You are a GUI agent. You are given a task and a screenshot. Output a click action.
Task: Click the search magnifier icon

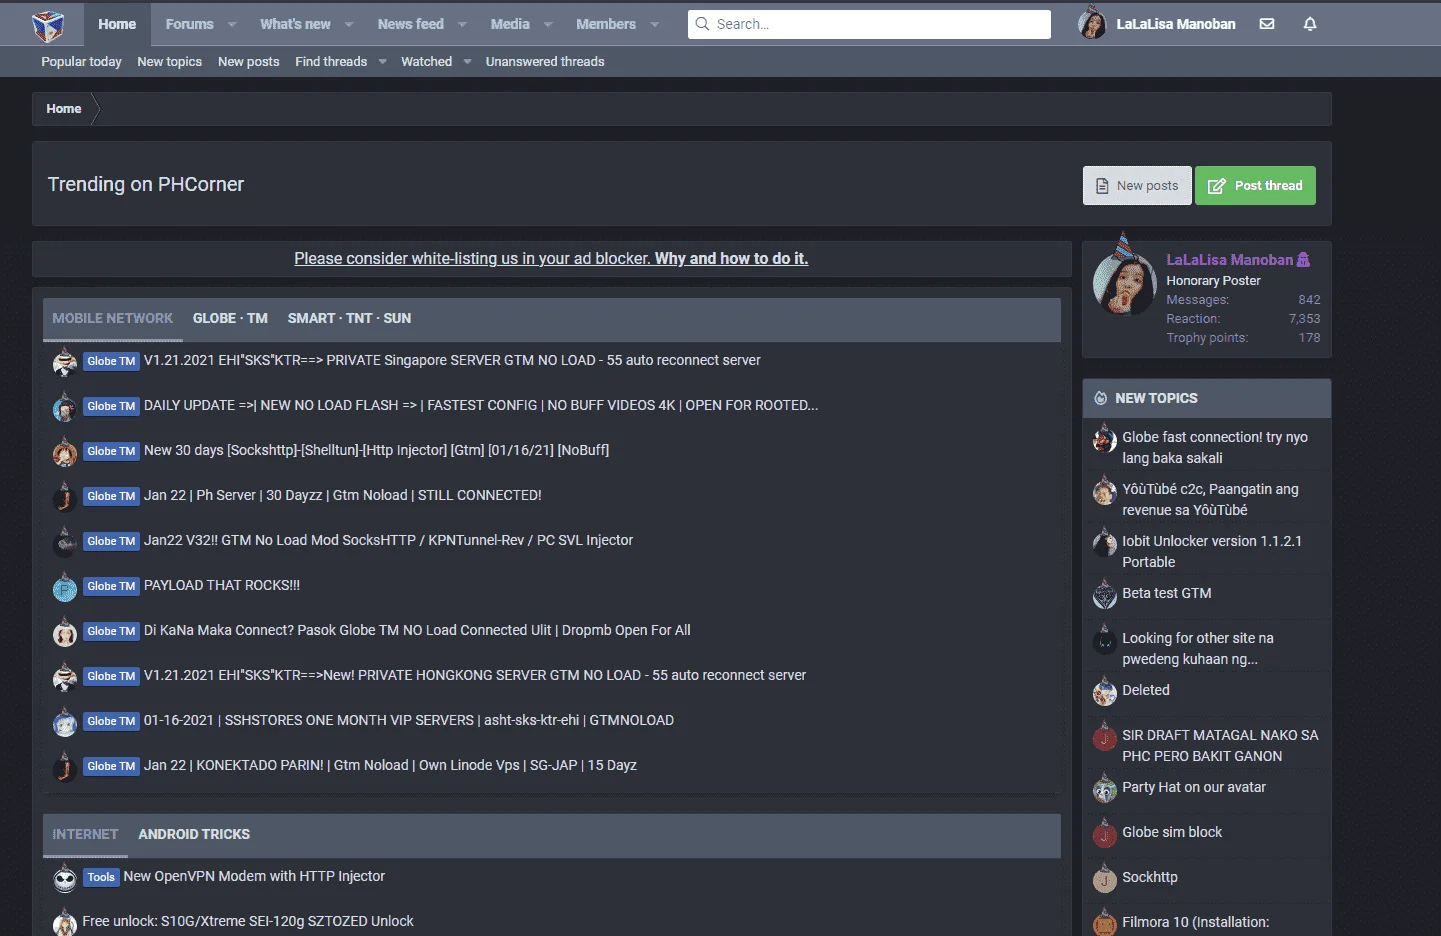click(x=702, y=24)
